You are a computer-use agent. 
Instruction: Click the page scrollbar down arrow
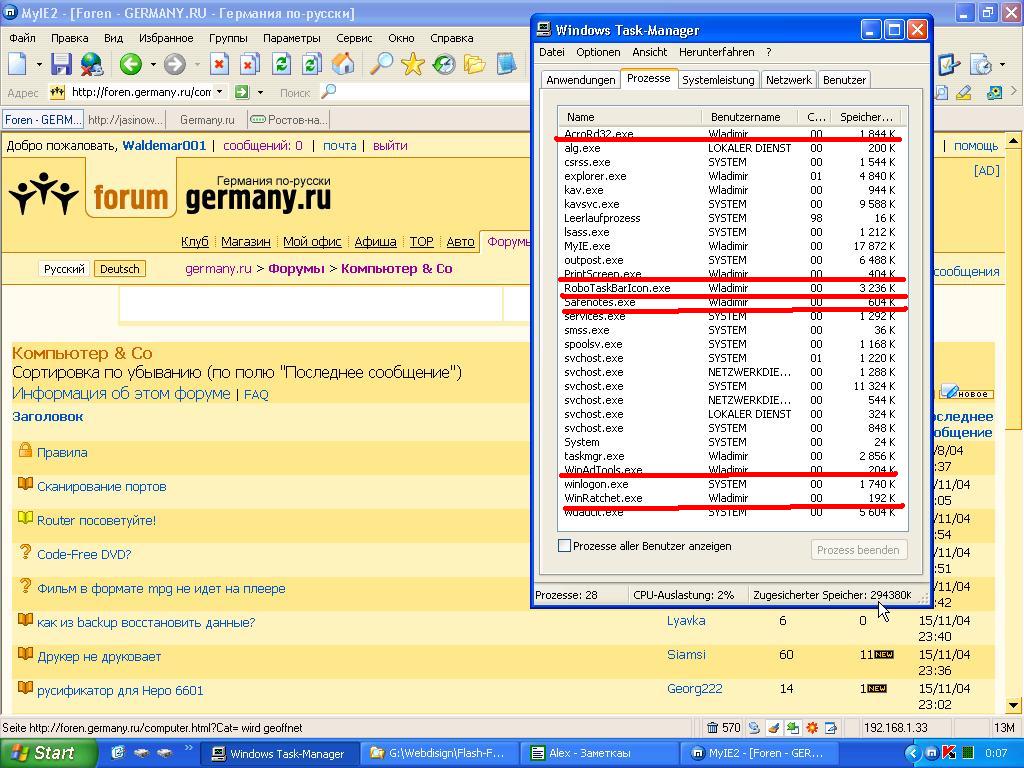click(1013, 705)
